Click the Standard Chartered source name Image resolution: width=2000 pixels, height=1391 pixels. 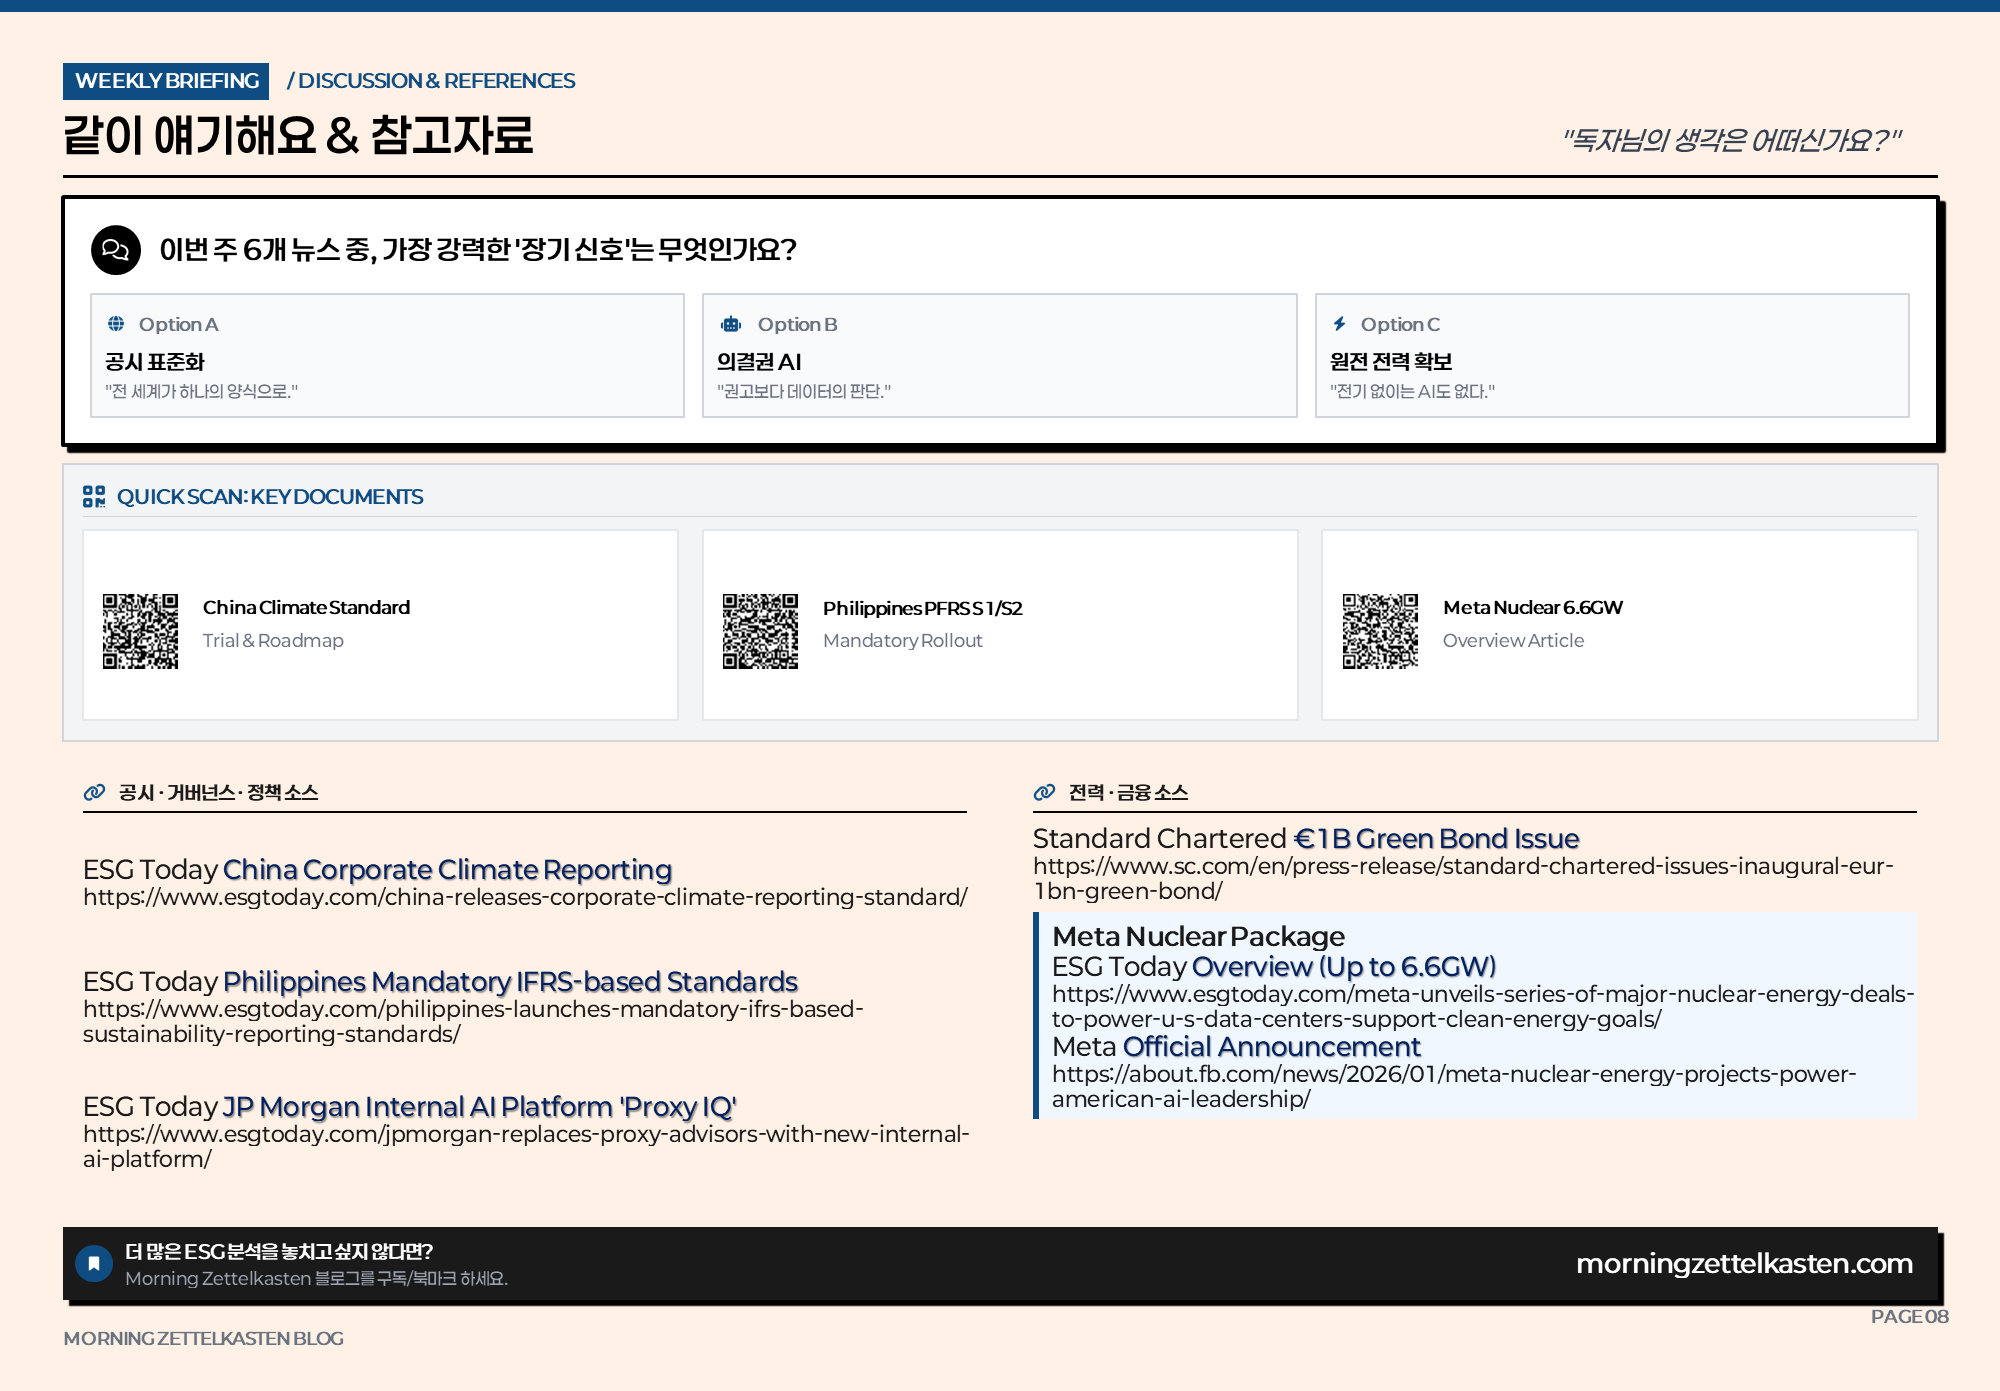click(1159, 838)
